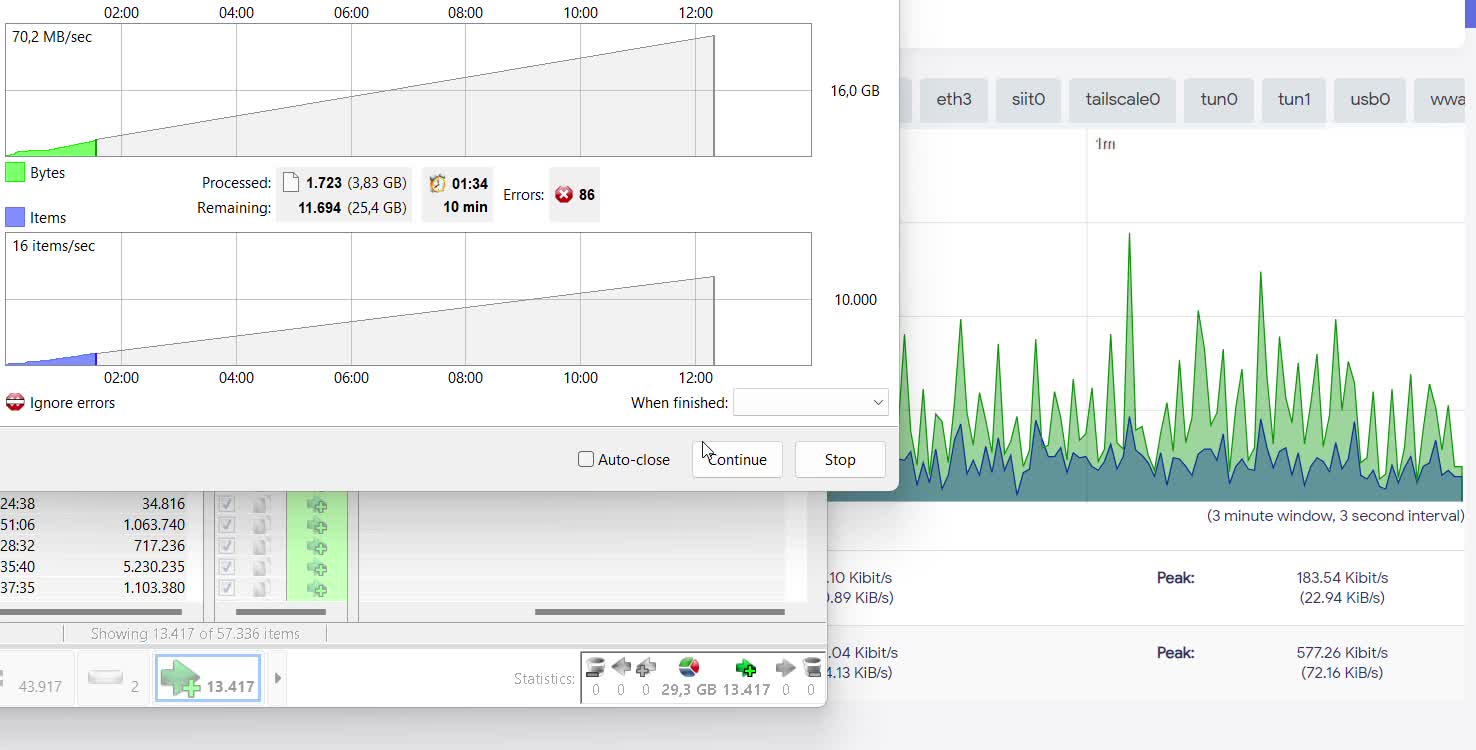
Task: Click the elapsed time clock icon
Action: click(x=437, y=183)
